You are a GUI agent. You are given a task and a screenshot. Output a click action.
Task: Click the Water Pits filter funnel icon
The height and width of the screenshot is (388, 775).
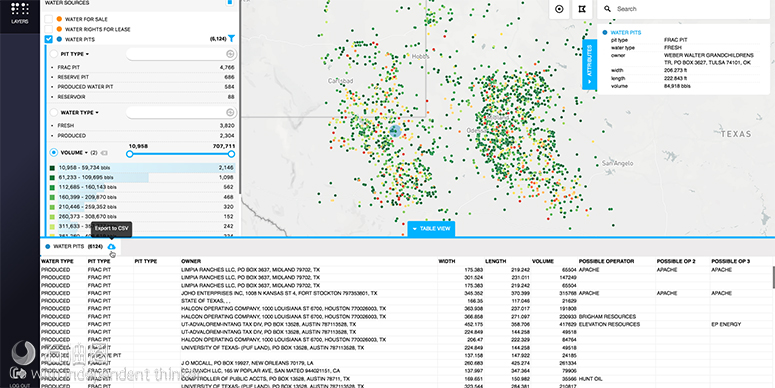pyautogui.click(x=231, y=39)
